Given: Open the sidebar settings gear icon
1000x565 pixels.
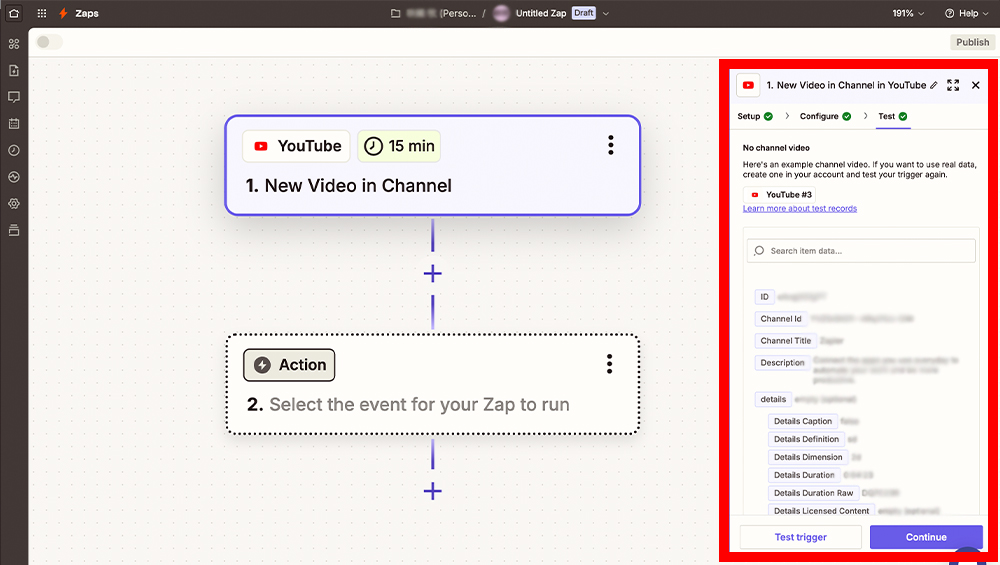Looking at the screenshot, I should tap(14, 204).
